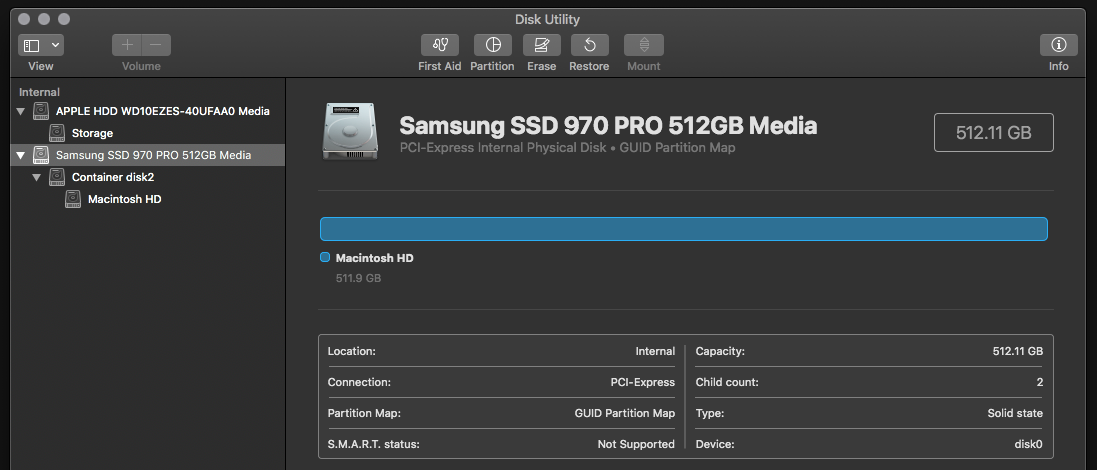Viewport: 1097px width, 470px height.
Task: Toggle the sidebar View button
Action: (31, 45)
